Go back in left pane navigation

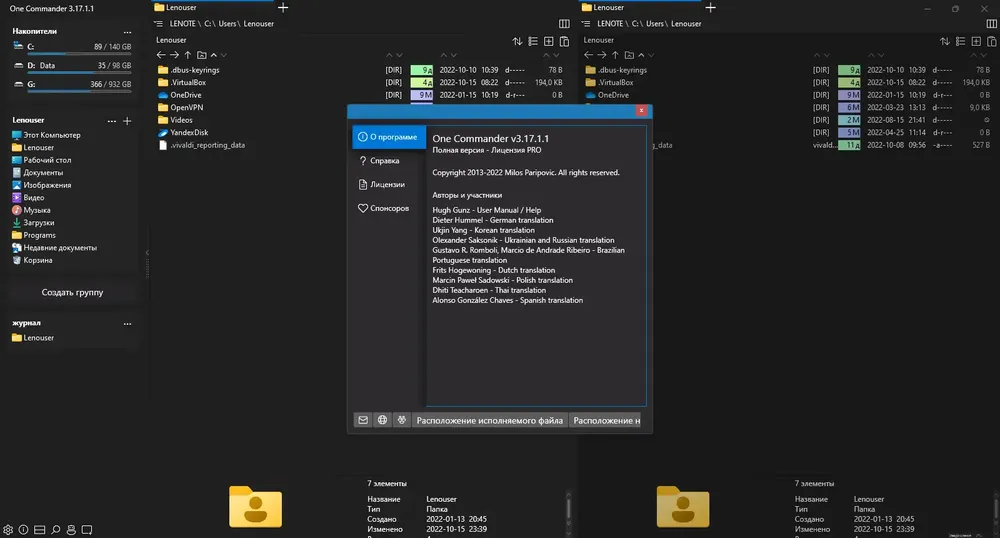pos(161,55)
